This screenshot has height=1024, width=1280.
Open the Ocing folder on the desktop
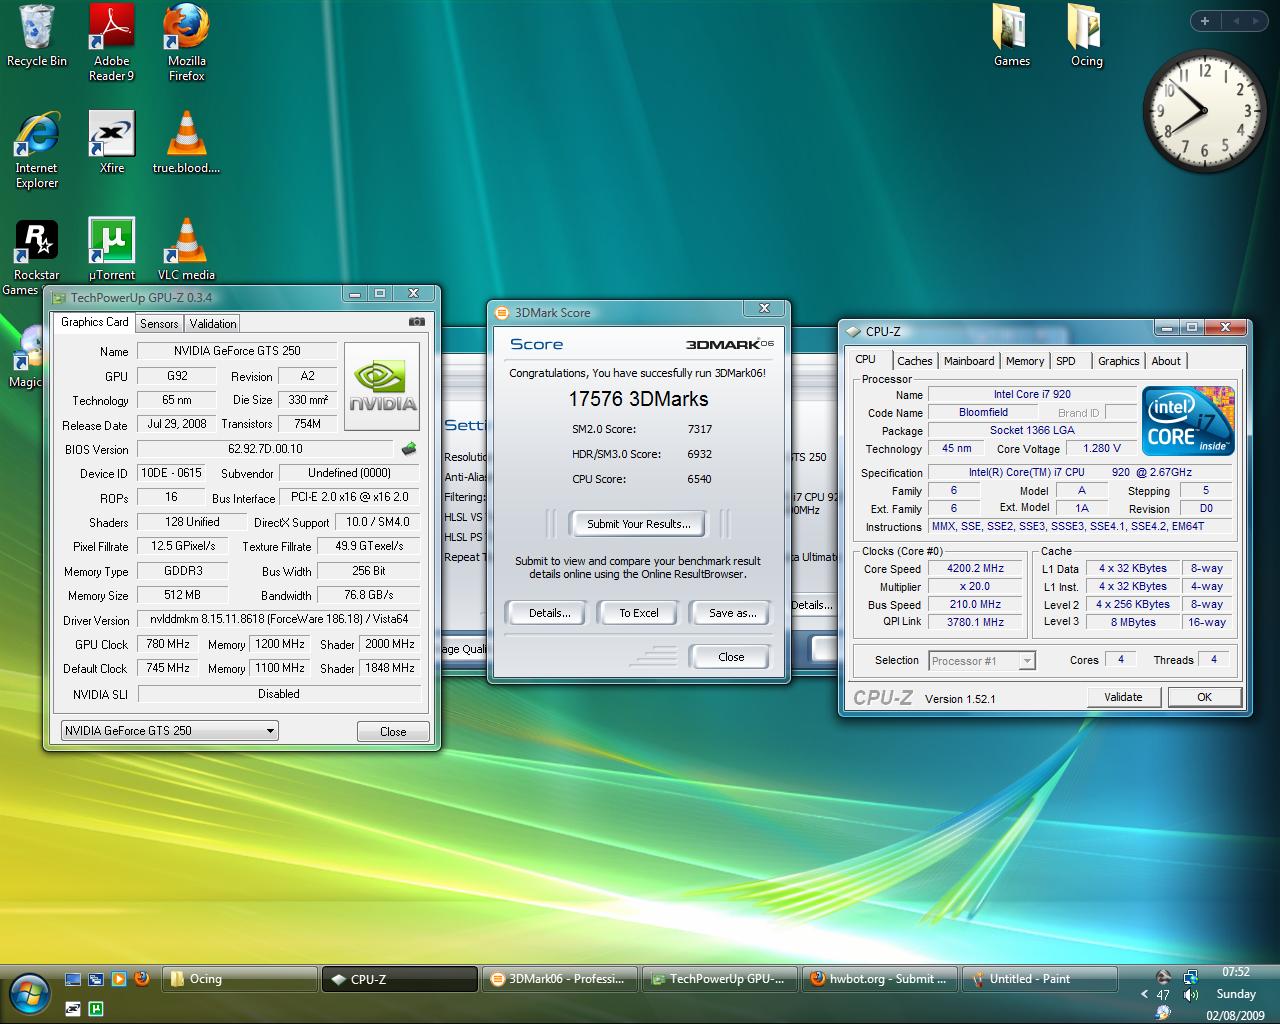[1086, 36]
